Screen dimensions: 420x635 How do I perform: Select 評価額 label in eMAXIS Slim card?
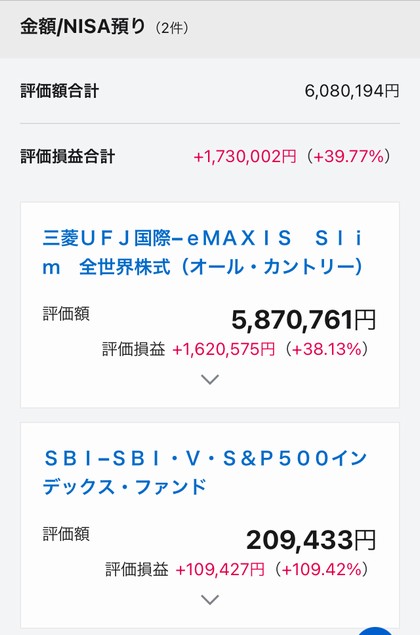(66, 314)
